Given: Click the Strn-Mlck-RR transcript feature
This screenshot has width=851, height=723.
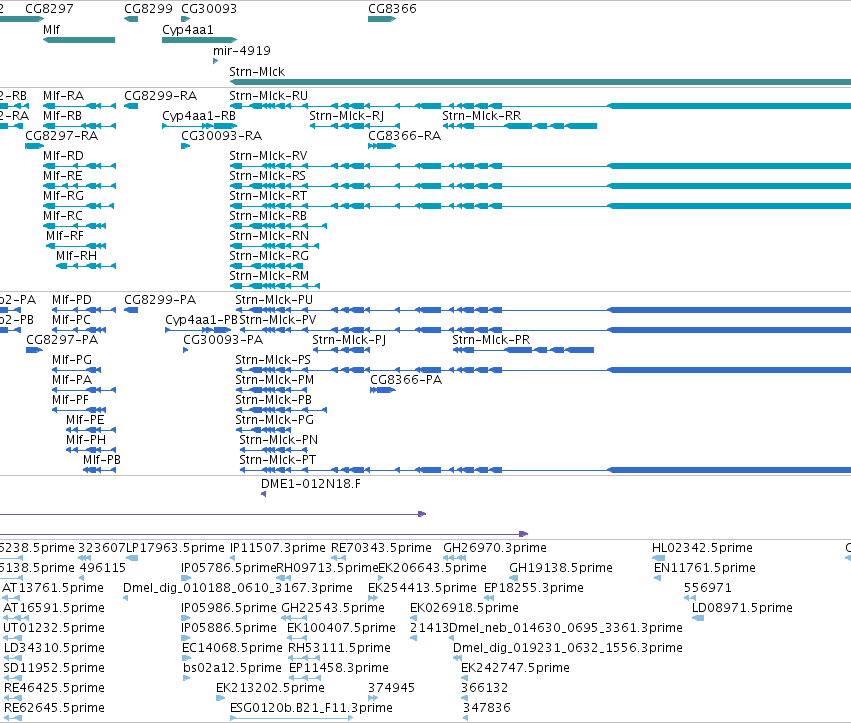Looking at the screenshot, I should (x=520, y=126).
